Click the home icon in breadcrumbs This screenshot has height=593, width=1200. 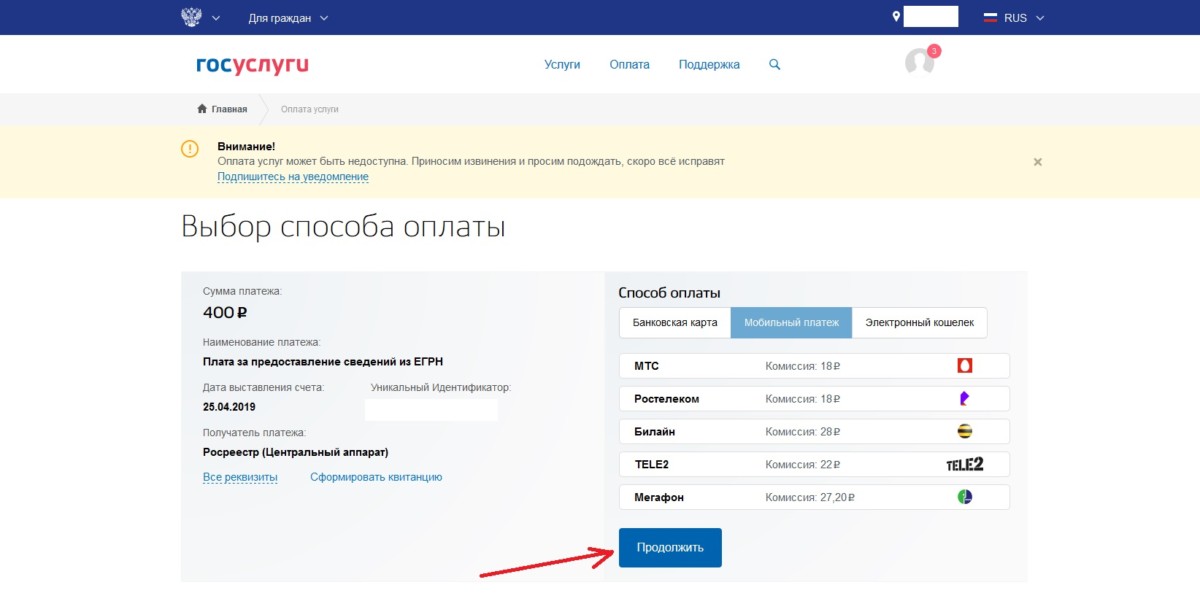(x=202, y=109)
